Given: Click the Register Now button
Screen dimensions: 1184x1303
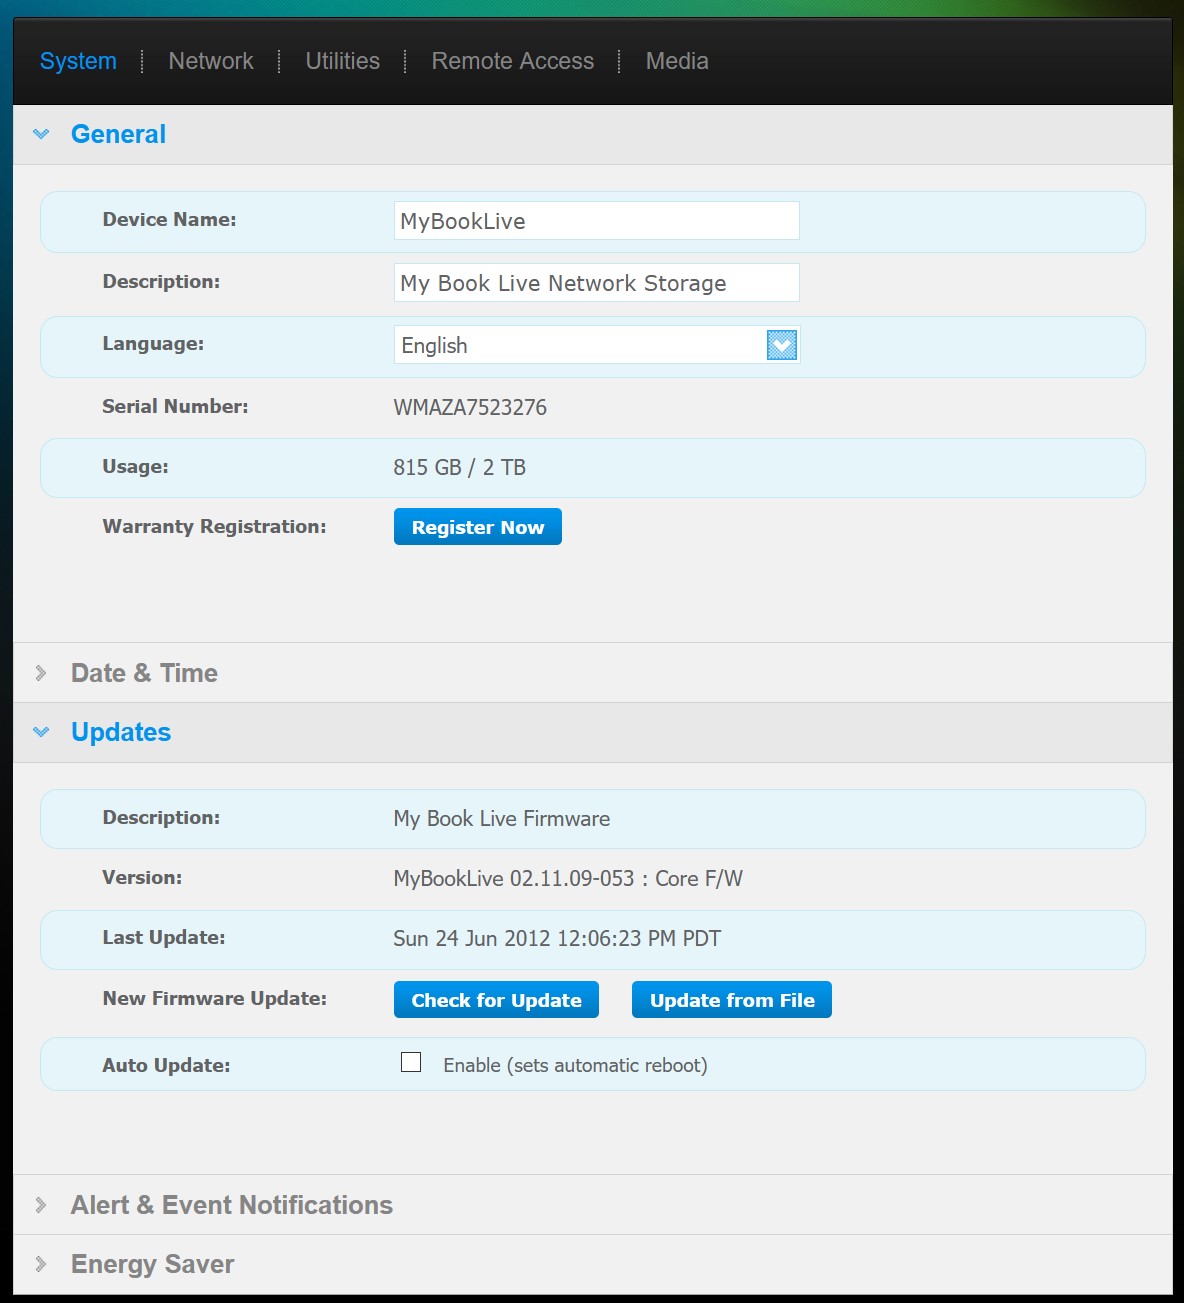Looking at the screenshot, I should 478,527.
